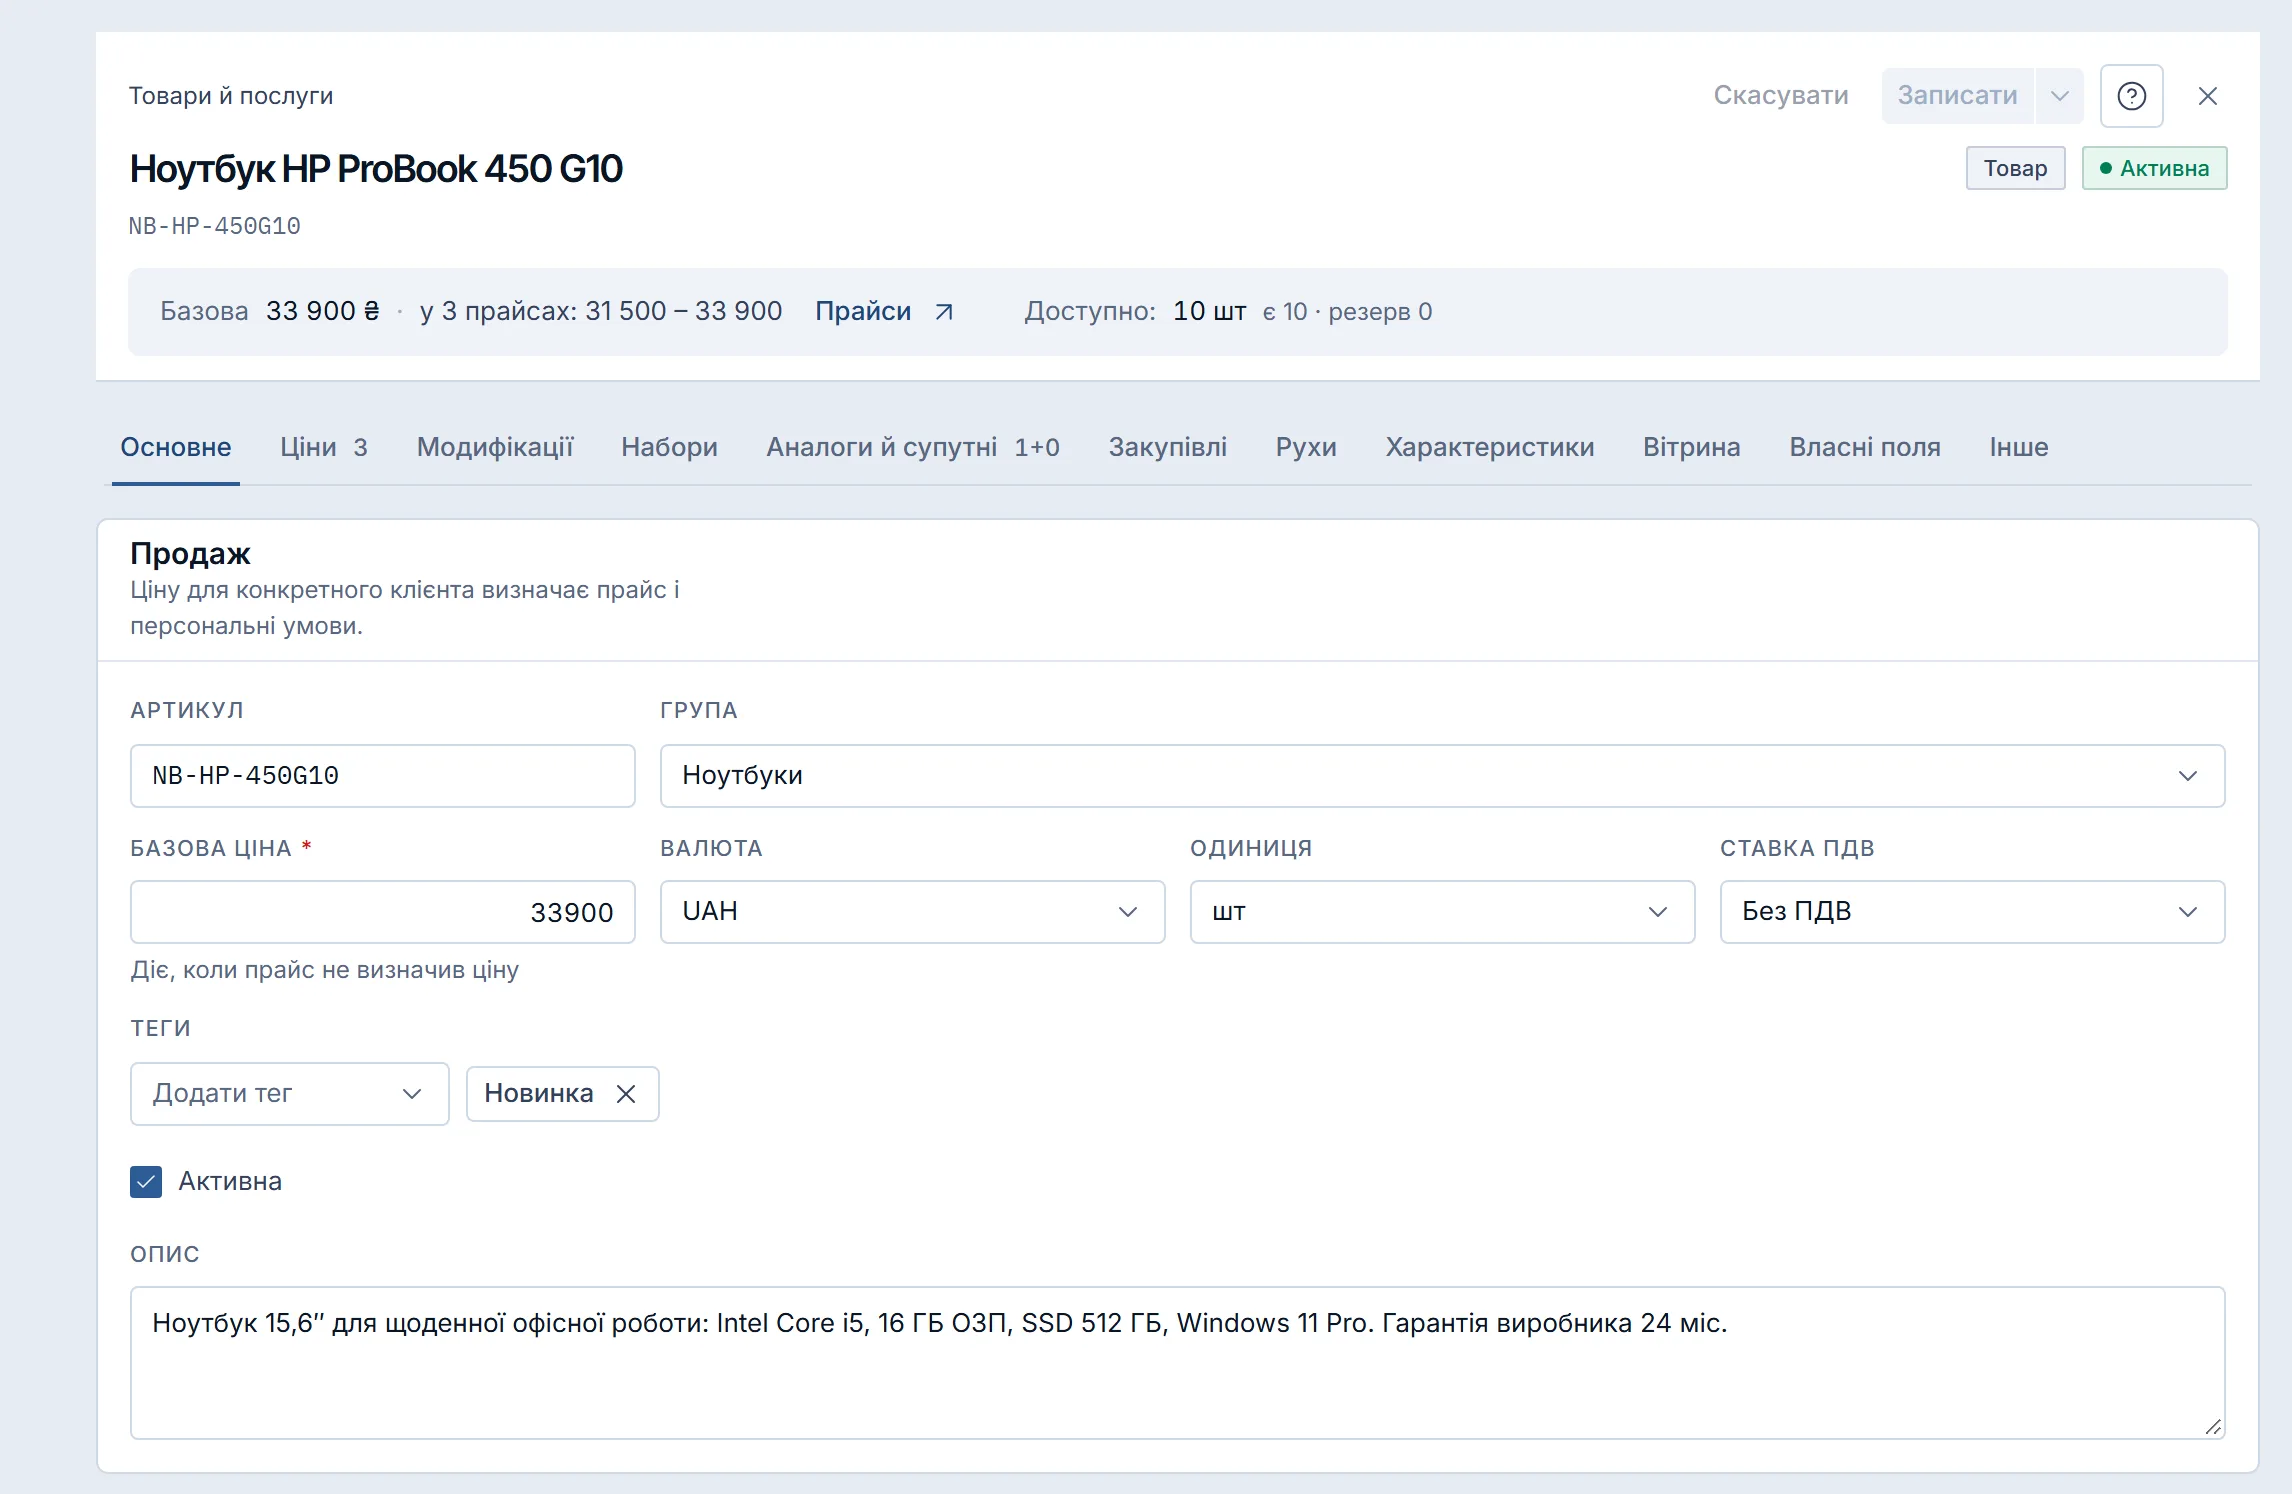Switch to the Основне tab

[x=176, y=447]
